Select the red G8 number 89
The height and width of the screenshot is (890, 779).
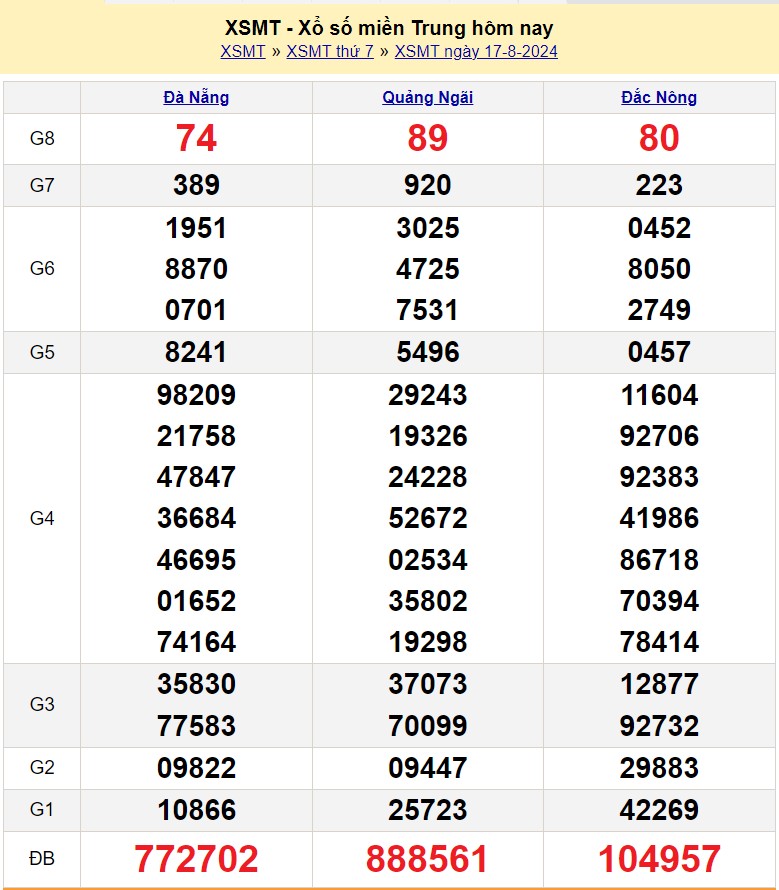pyautogui.click(x=428, y=139)
